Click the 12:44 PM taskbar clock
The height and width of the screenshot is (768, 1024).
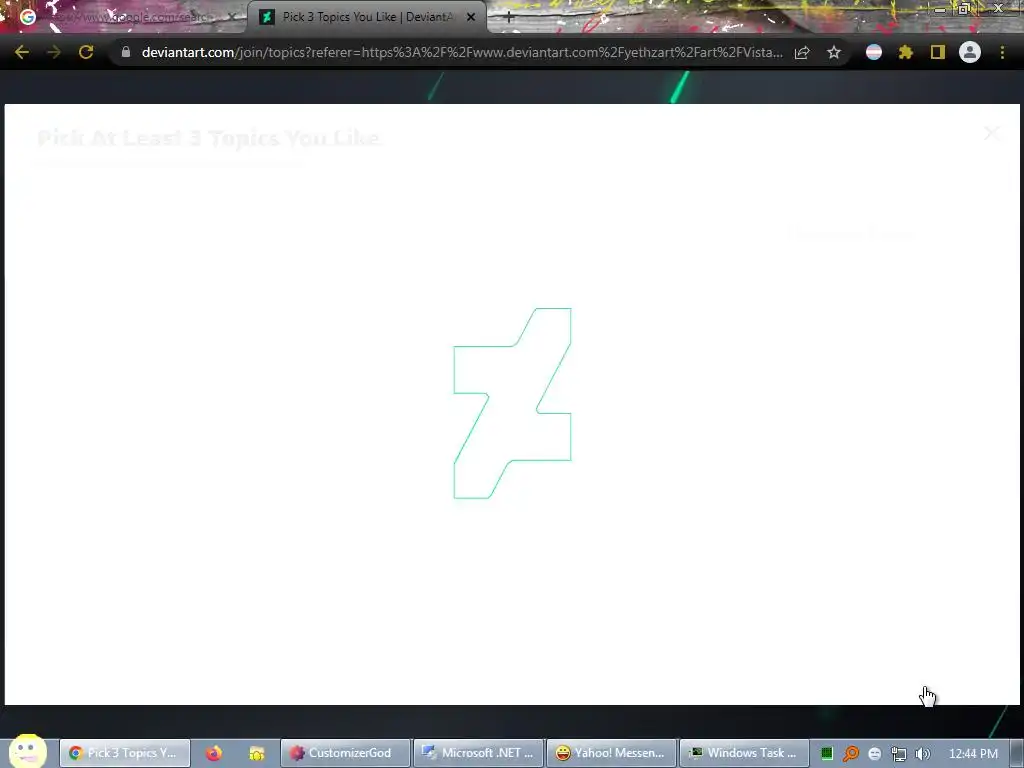pyautogui.click(x=973, y=754)
